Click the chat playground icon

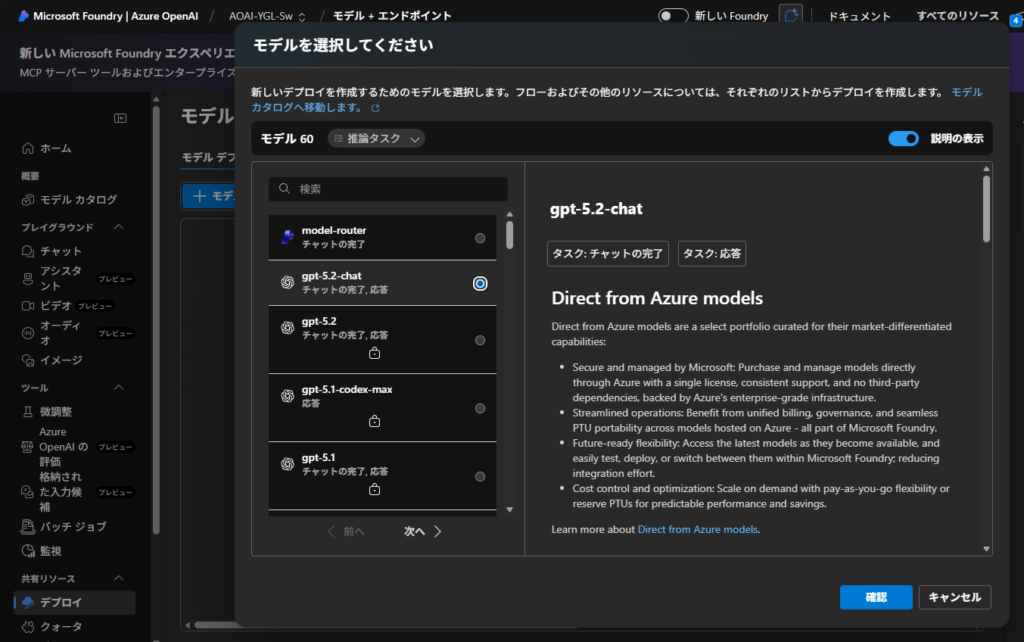click(x=28, y=251)
